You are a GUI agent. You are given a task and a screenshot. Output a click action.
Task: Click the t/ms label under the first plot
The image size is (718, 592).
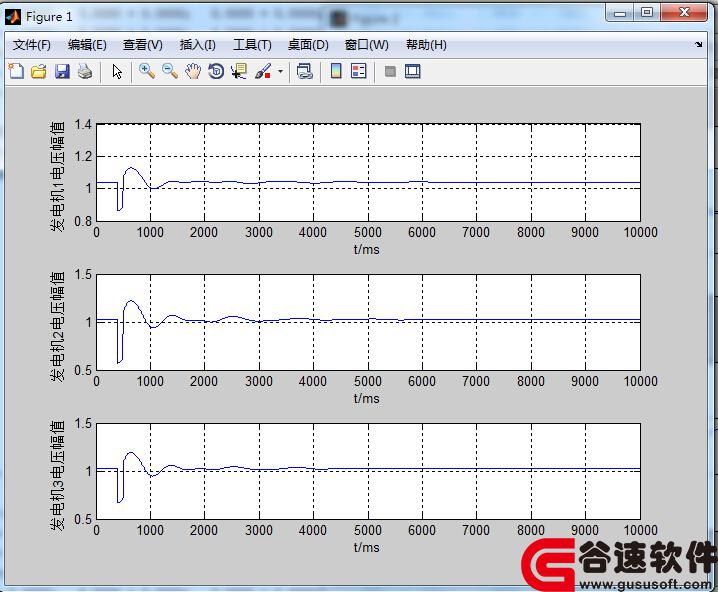click(x=366, y=250)
